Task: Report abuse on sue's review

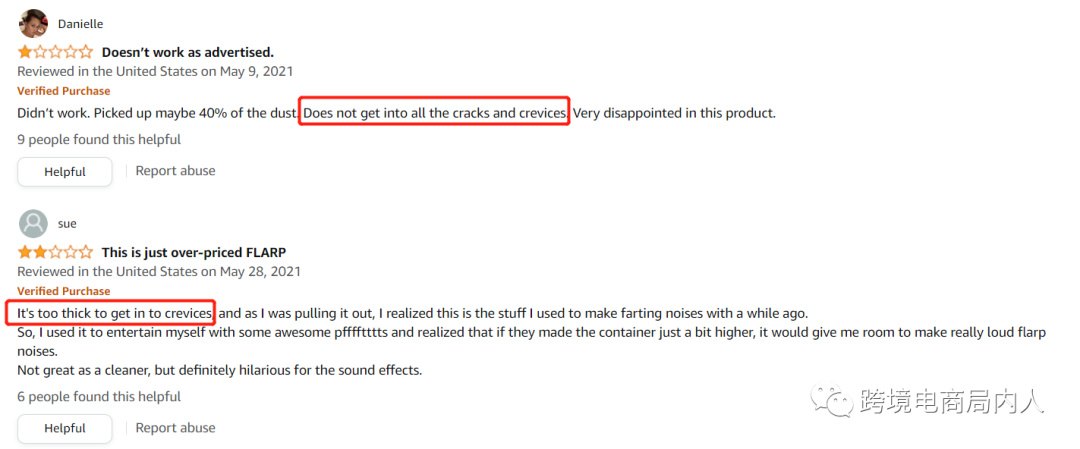Action: click(175, 427)
